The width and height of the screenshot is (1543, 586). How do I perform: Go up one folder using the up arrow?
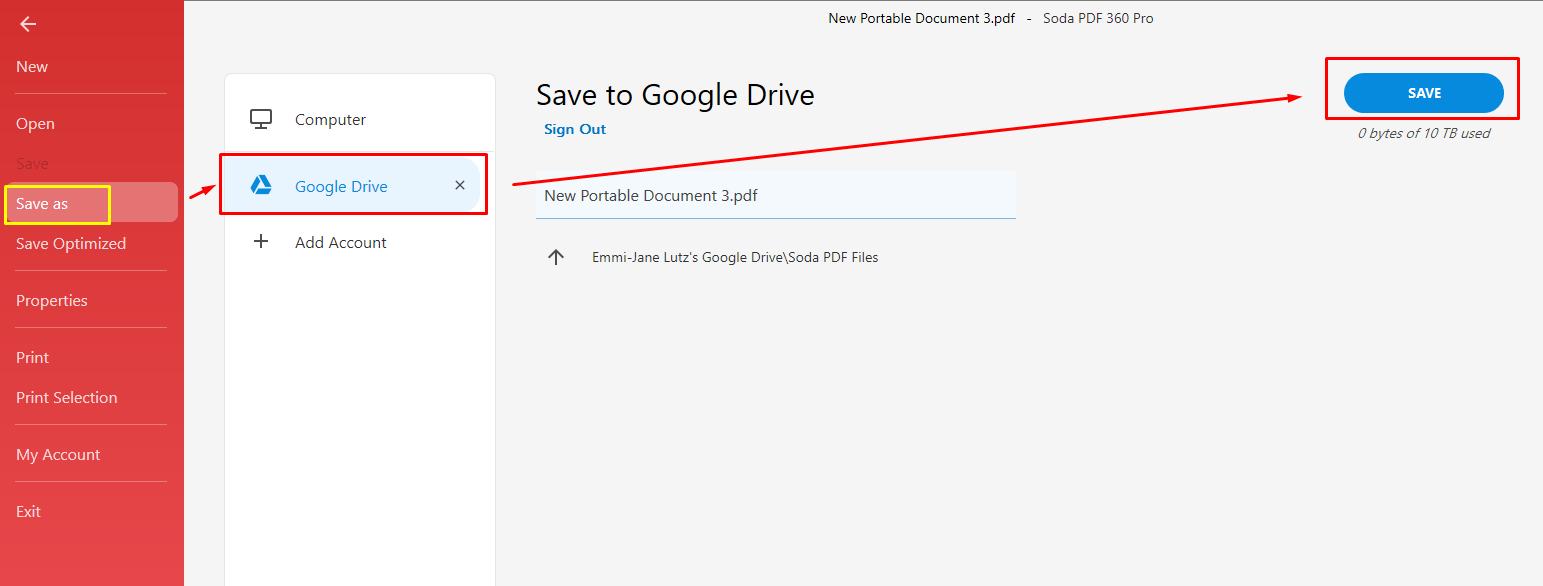(556, 257)
